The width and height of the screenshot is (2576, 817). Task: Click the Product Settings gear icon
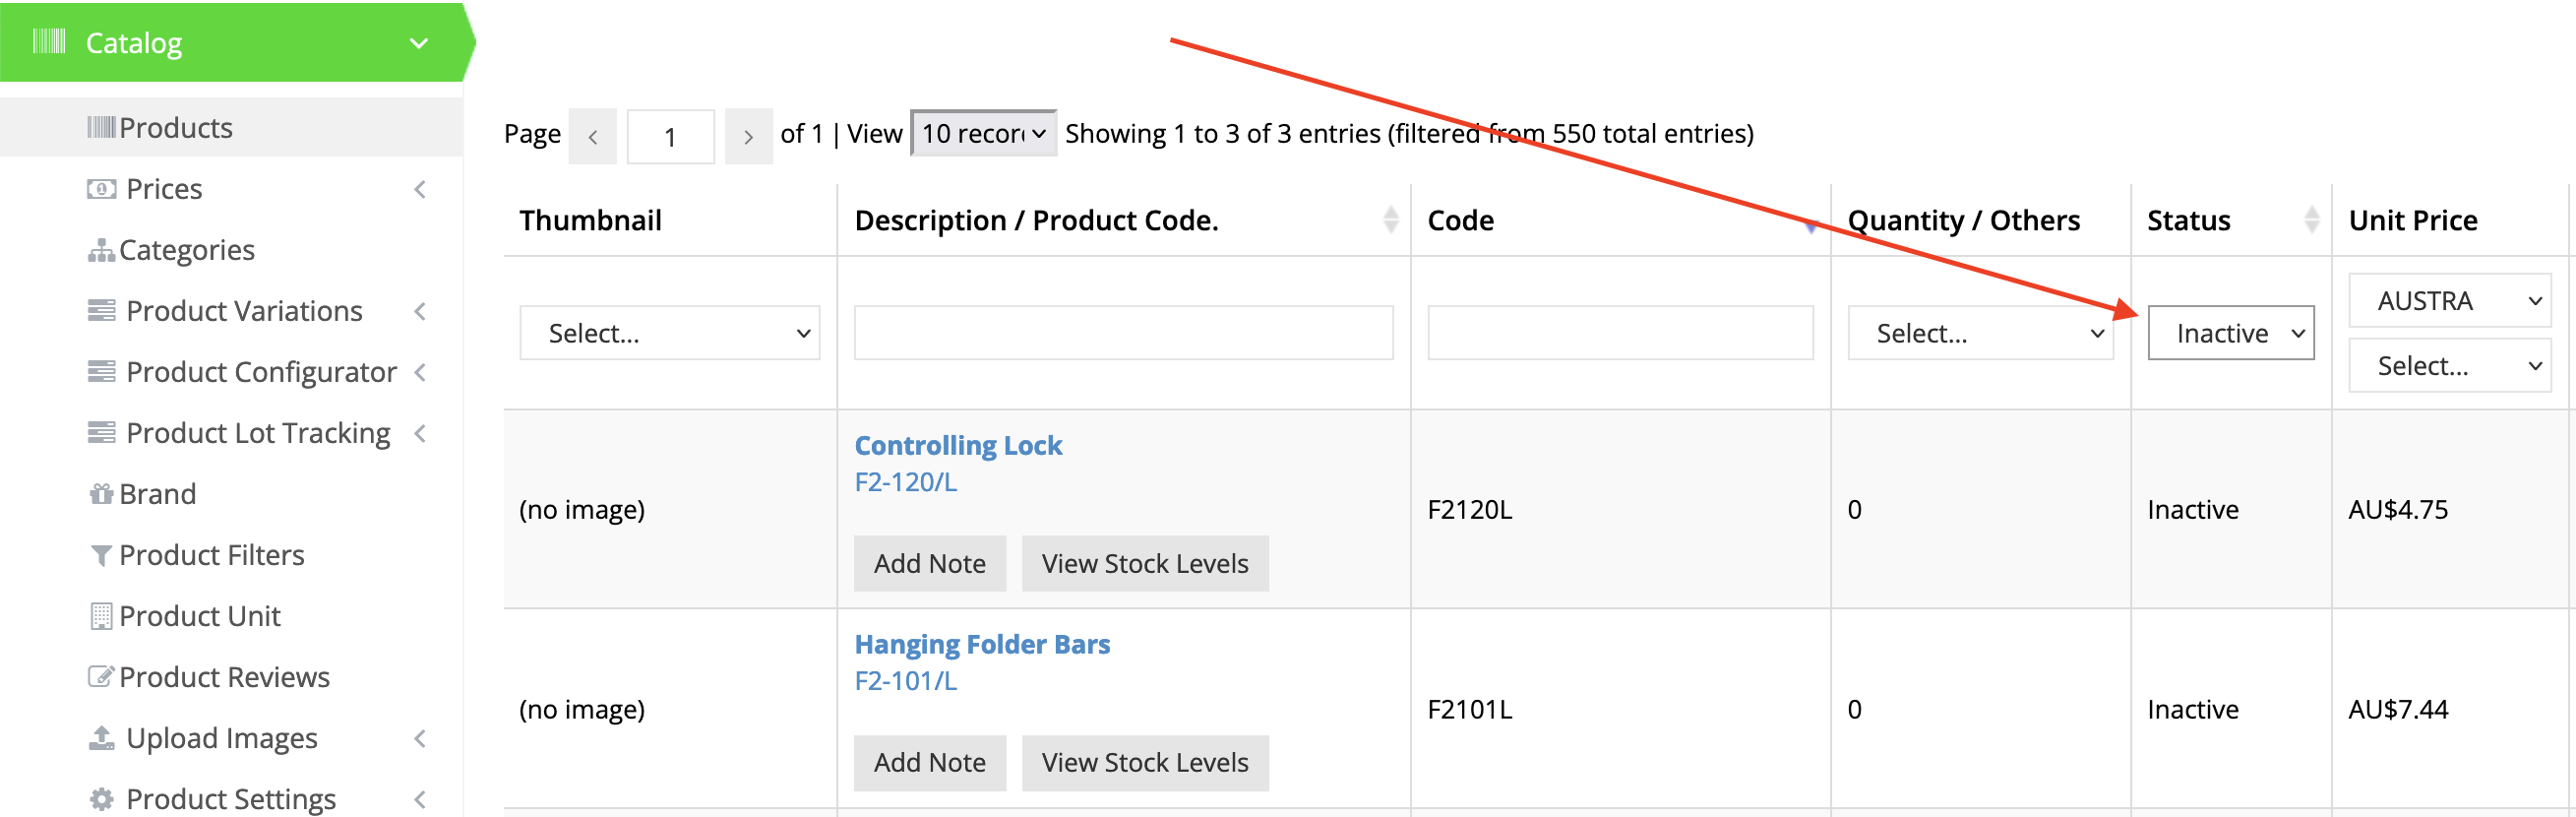tap(101, 800)
